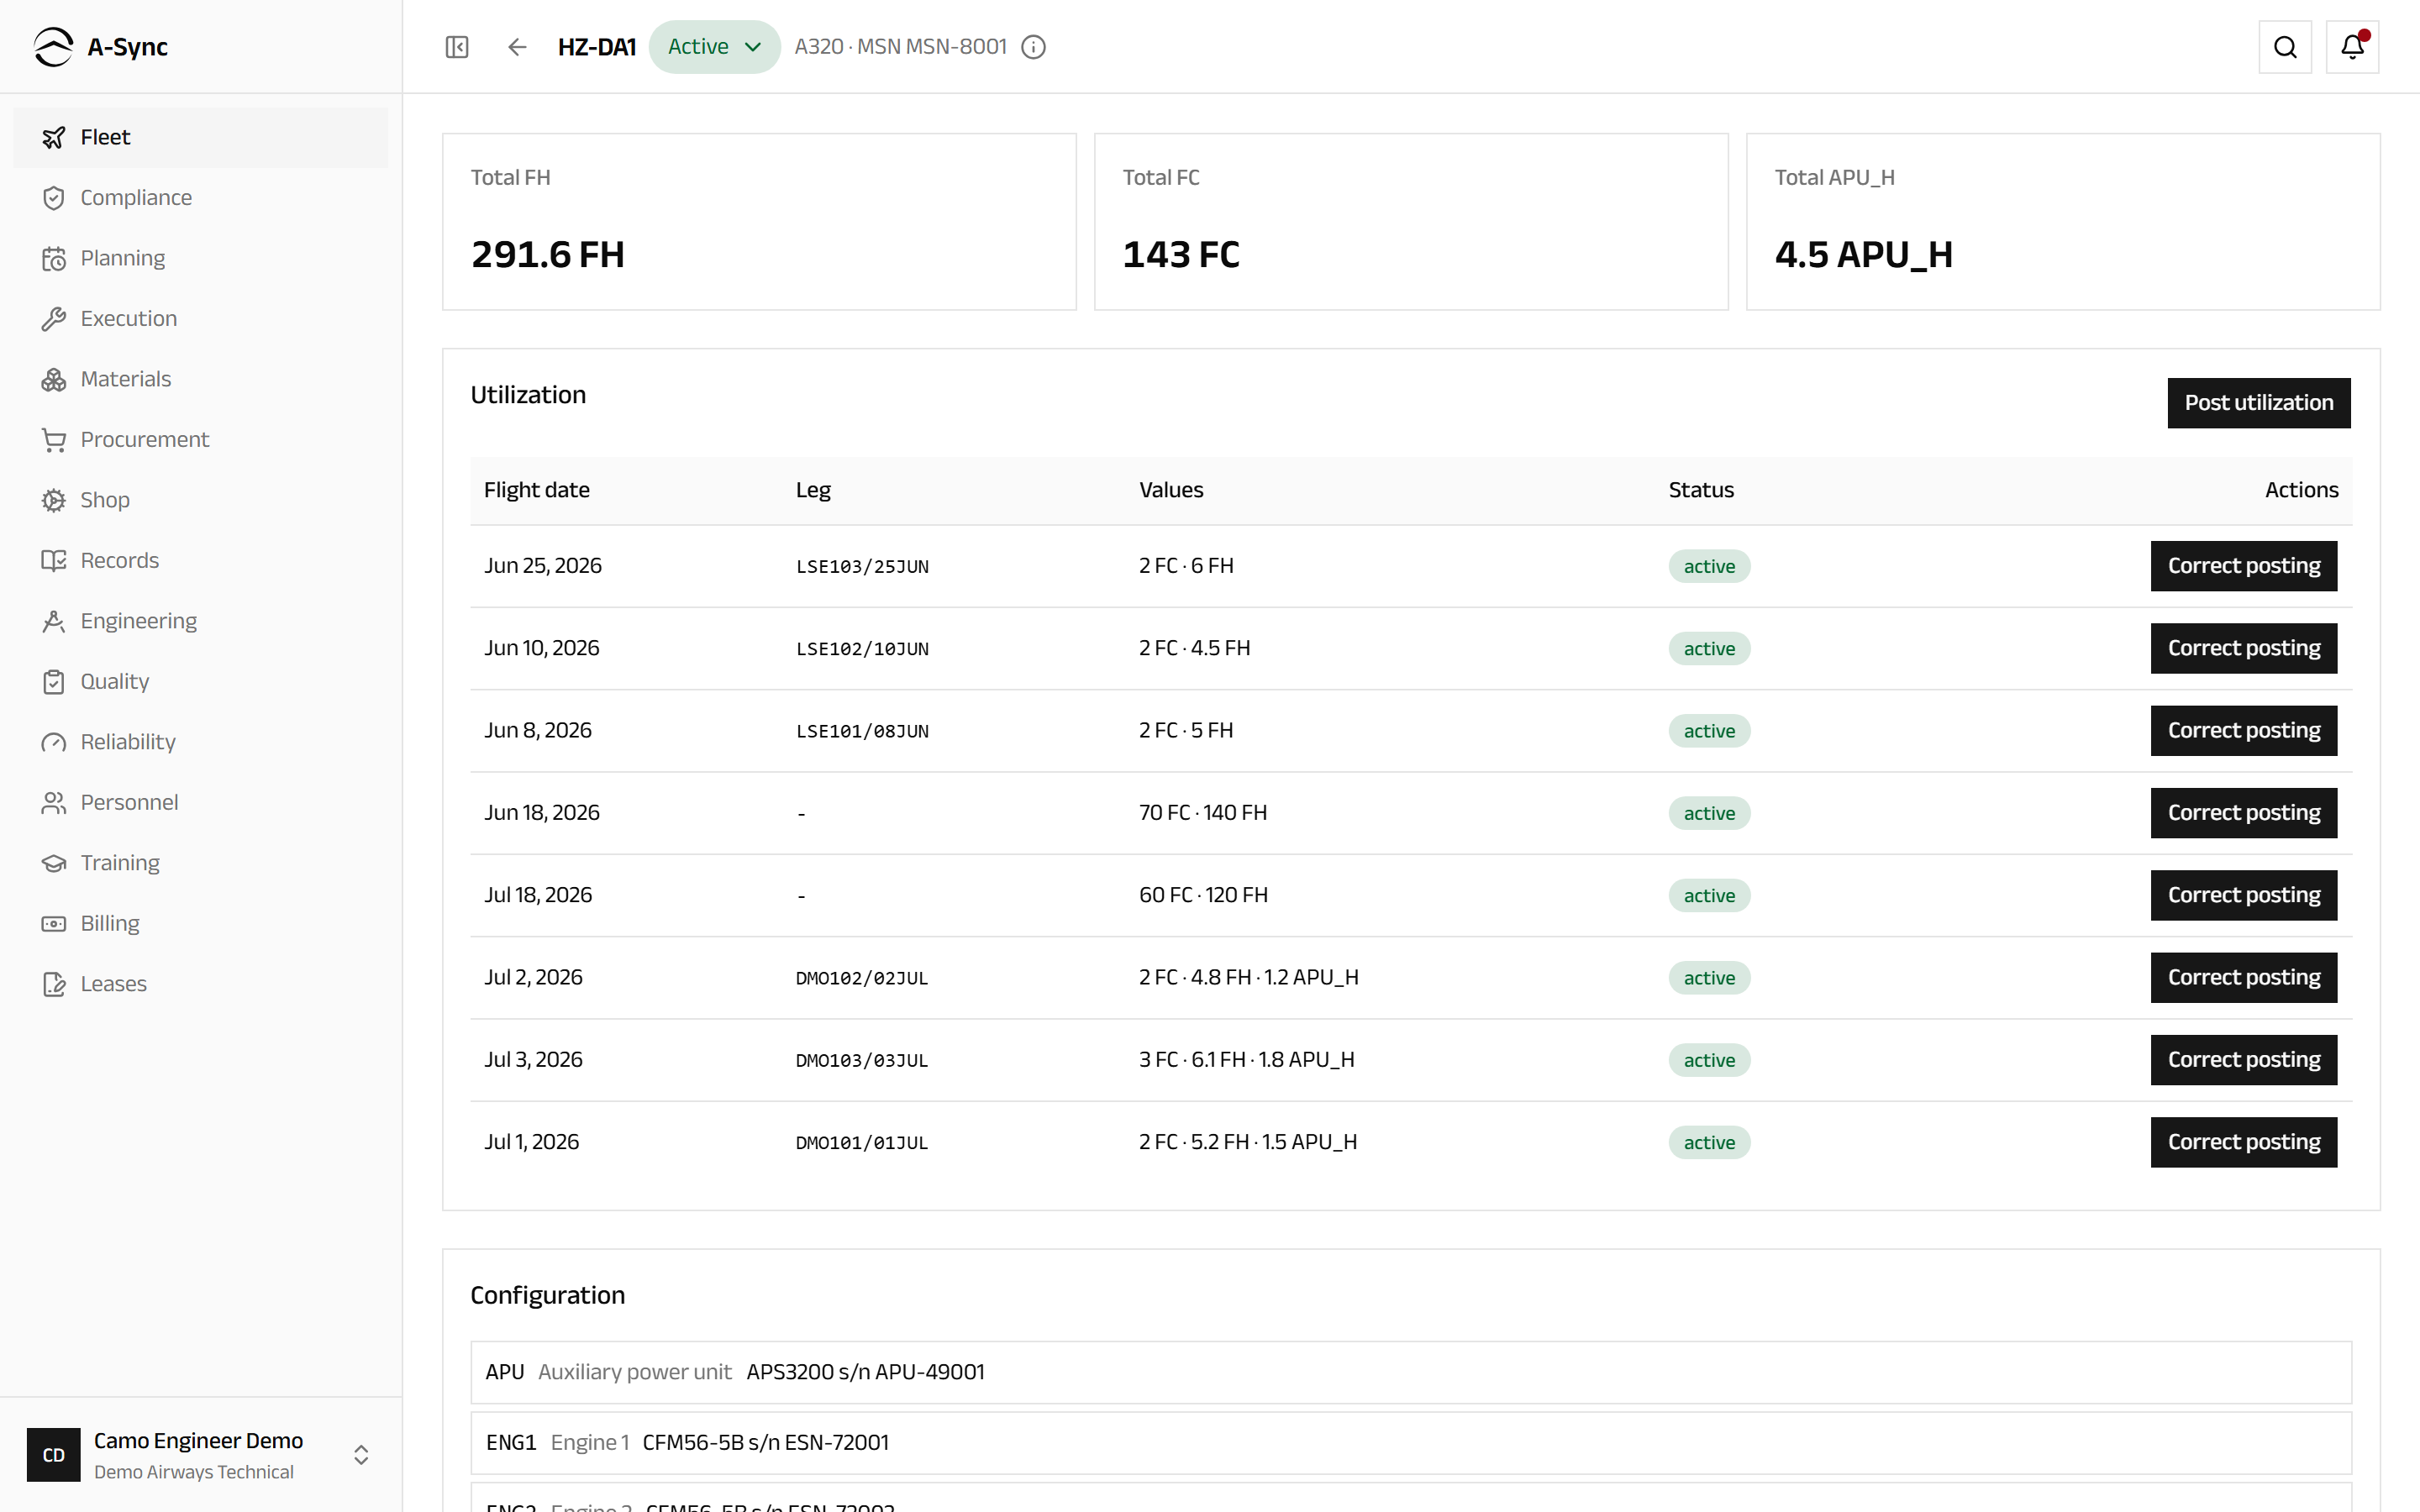The height and width of the screenshot is (1512, 2420).
Task: Go back with the arrow icon
Action: coord(517,47)
